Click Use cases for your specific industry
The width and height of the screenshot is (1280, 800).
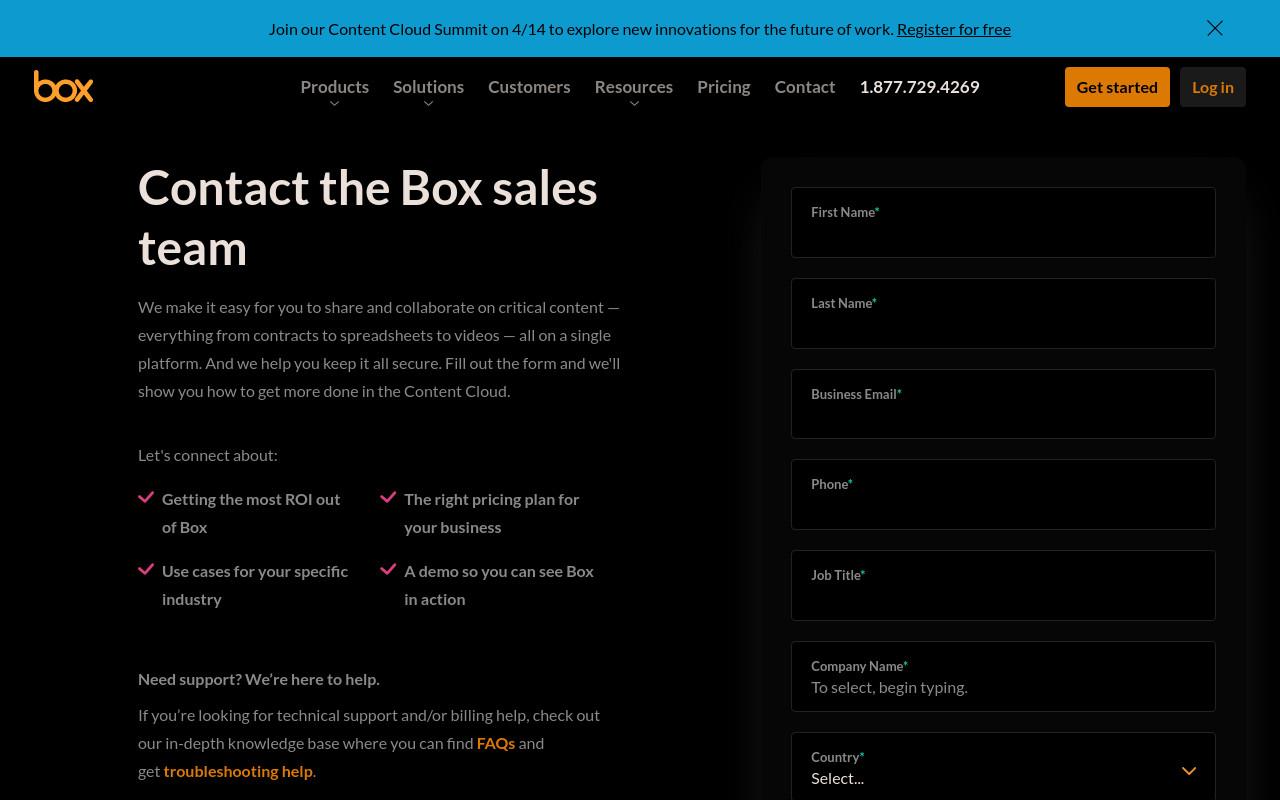(255, 585)
